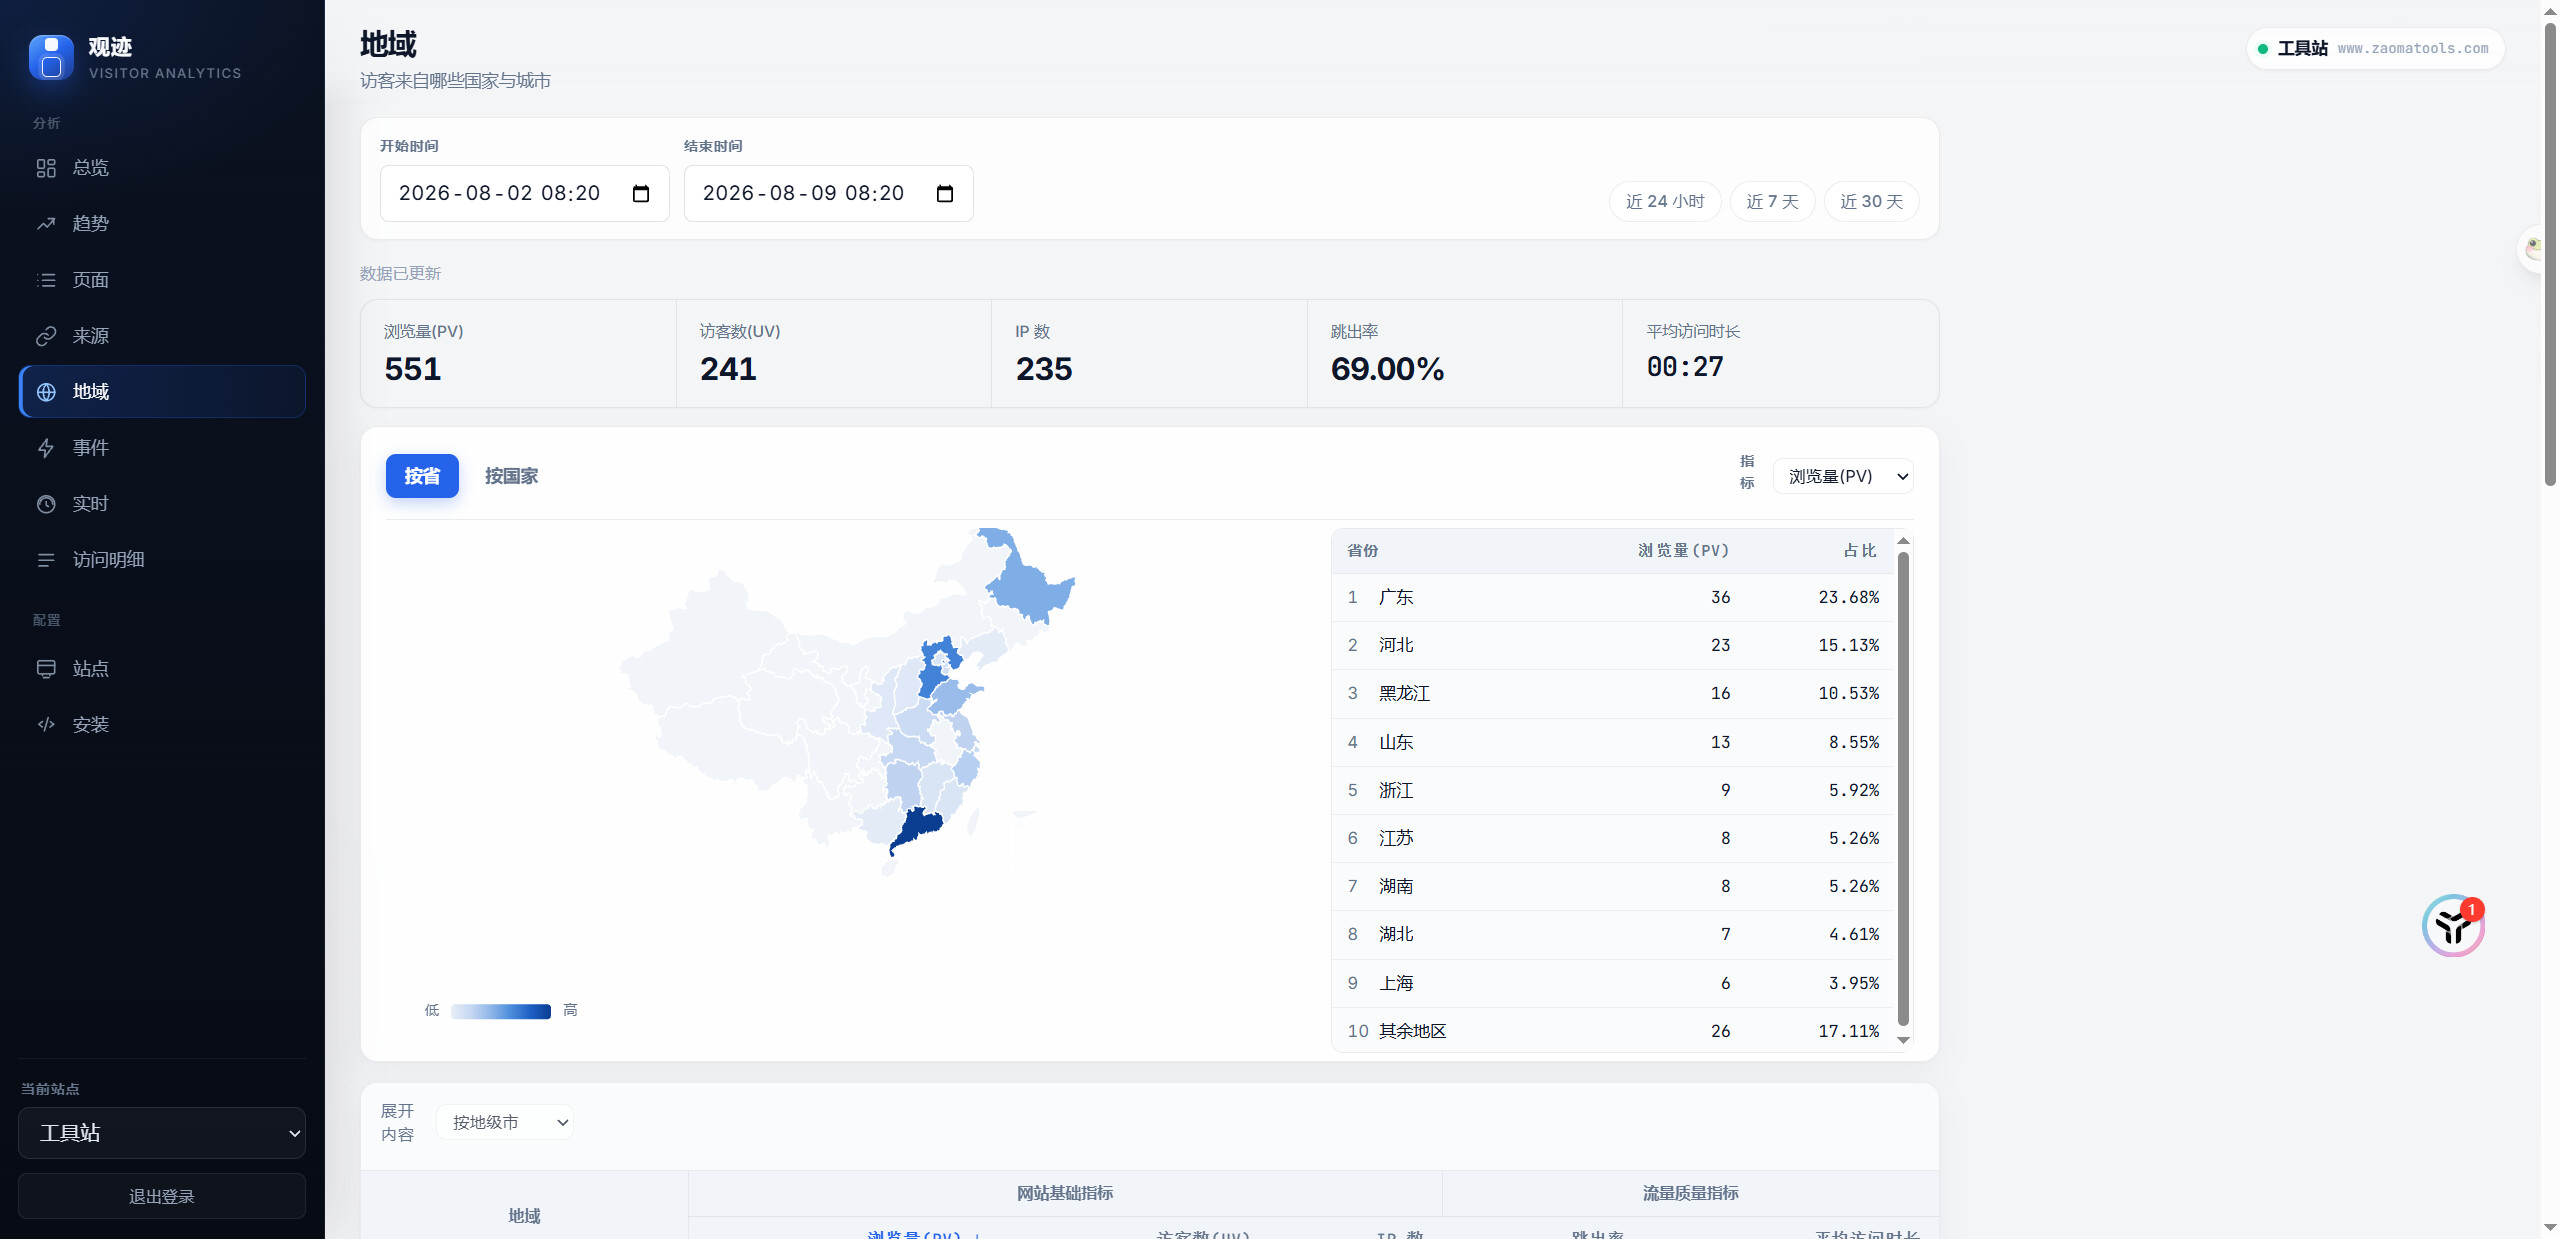The width and height of the screenshot is (2560, 1239).
Task: Switch map view to 按国家
Action: point(512,476)
